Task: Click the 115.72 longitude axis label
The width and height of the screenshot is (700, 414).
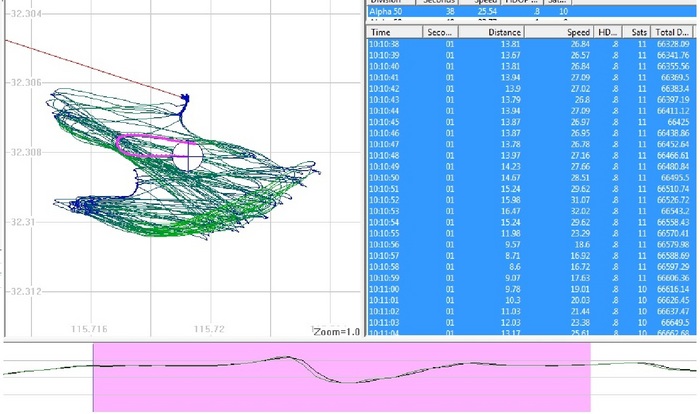Action: (x=209, y=329)
